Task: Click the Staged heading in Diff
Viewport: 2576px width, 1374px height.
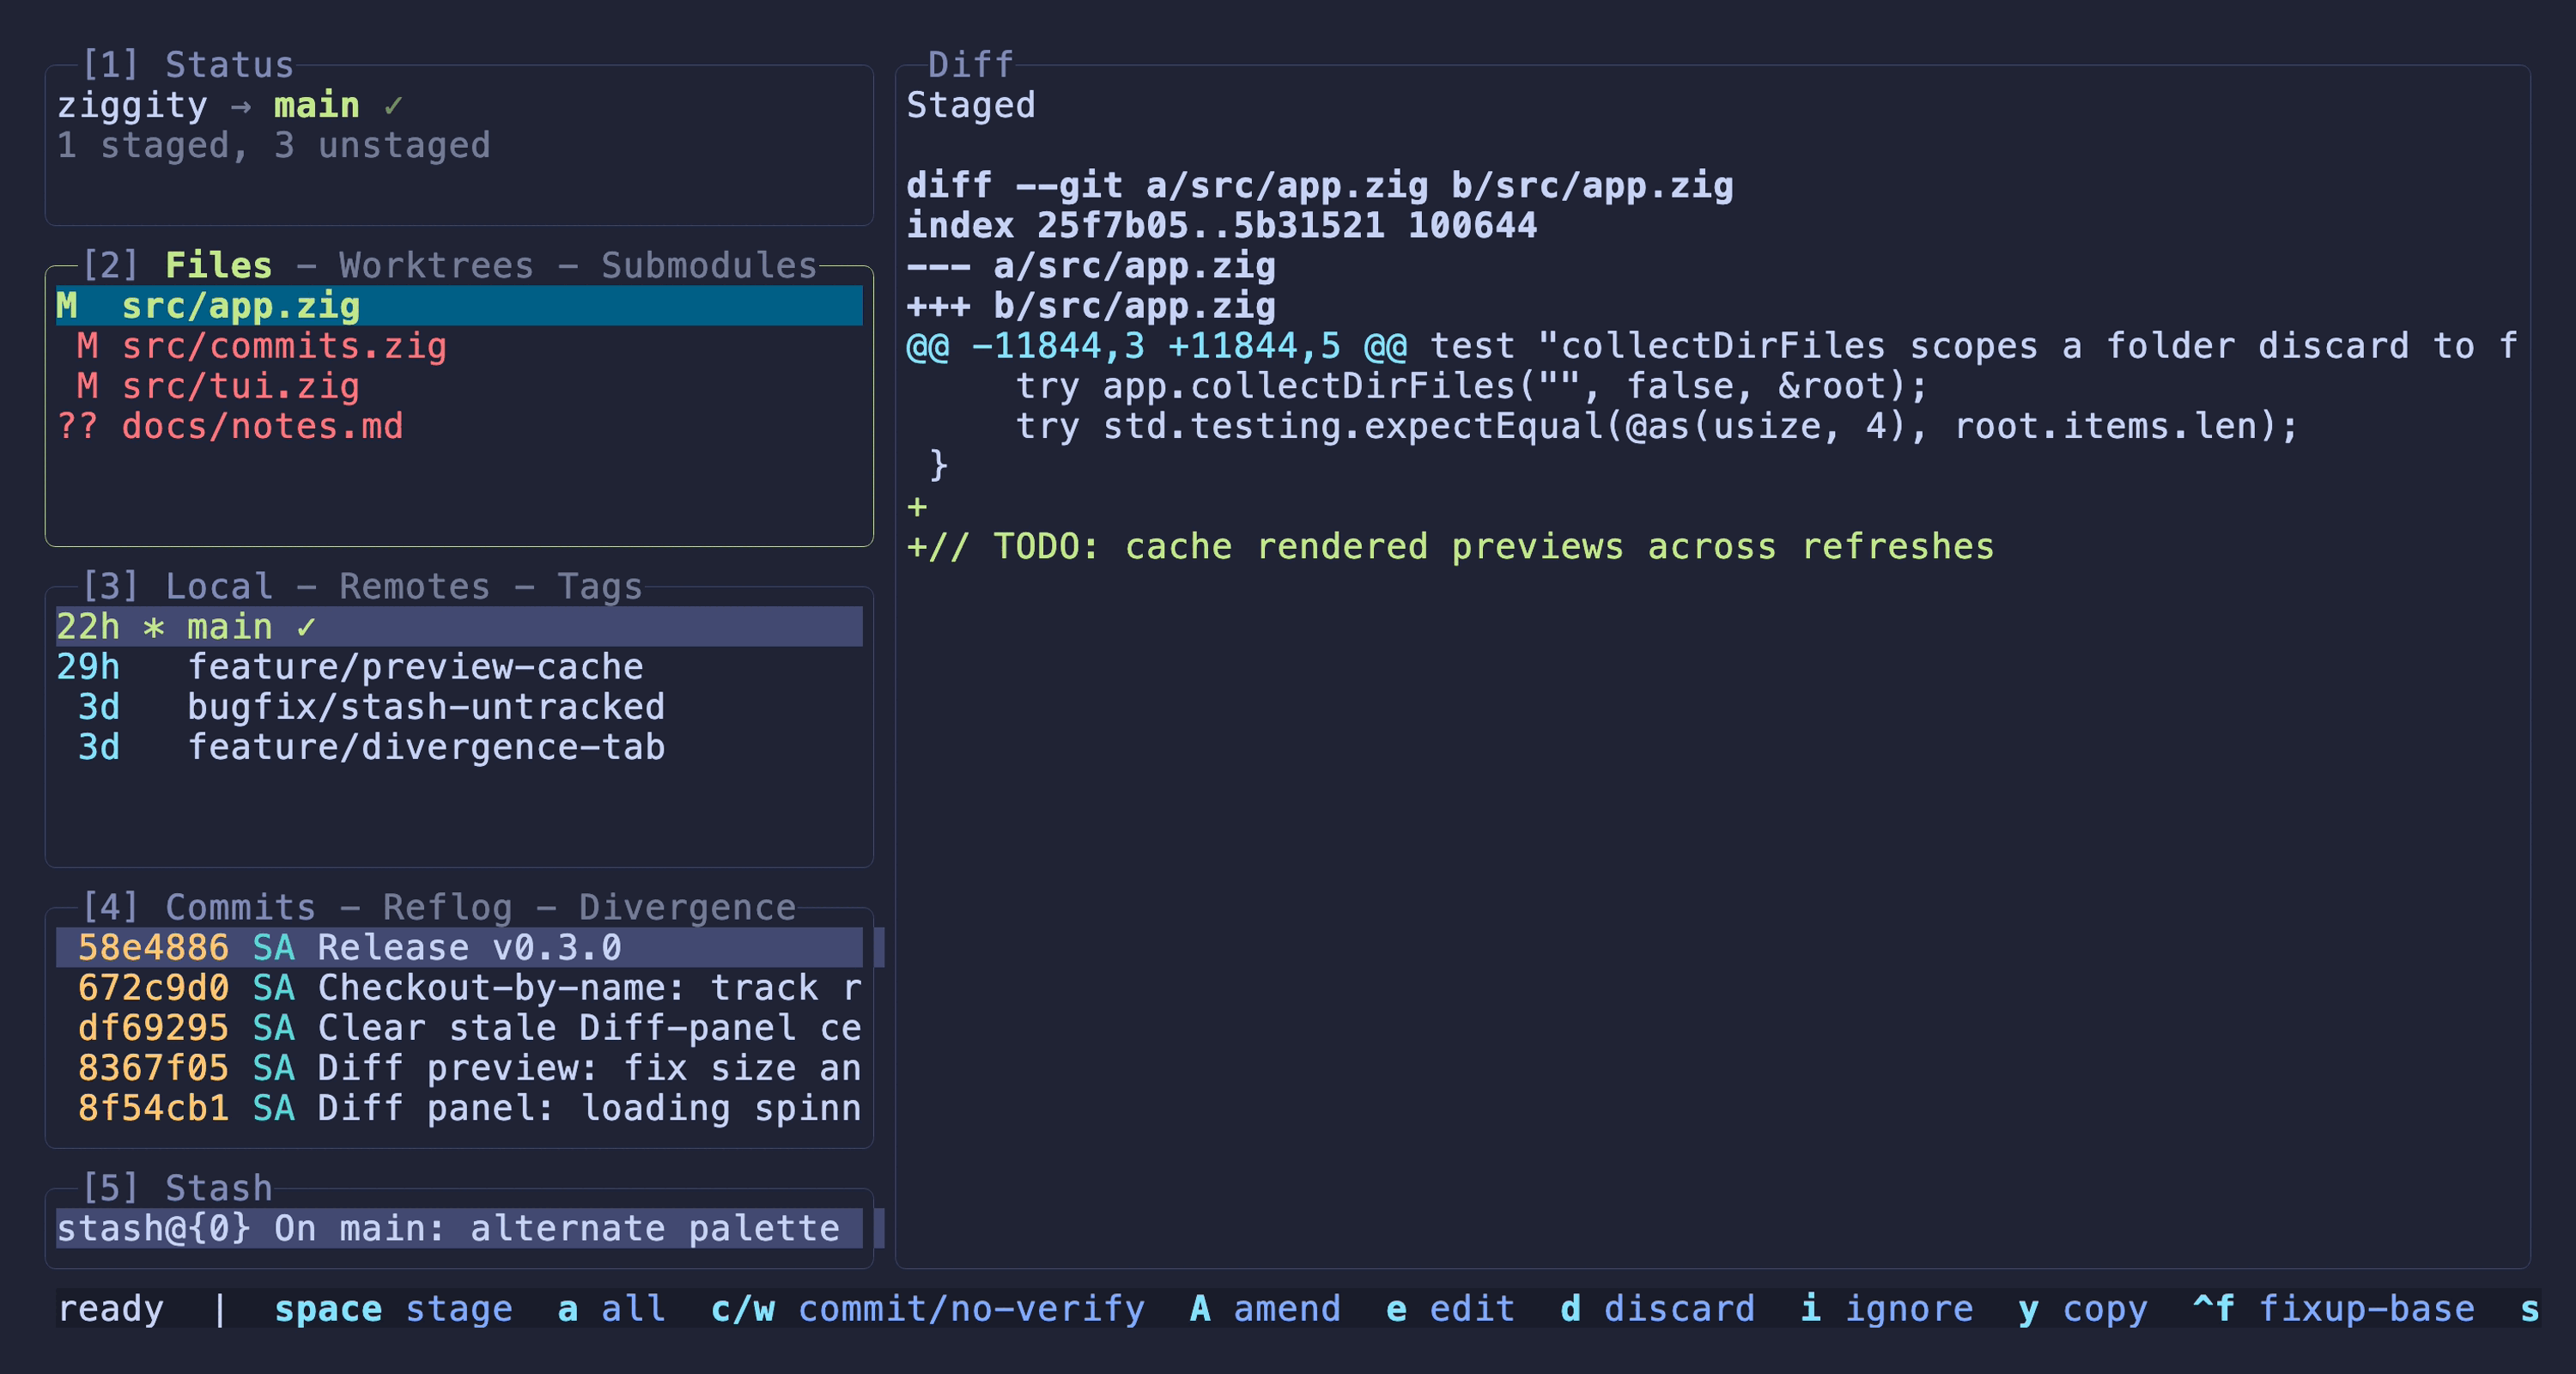Action: (x=970, y=105)
